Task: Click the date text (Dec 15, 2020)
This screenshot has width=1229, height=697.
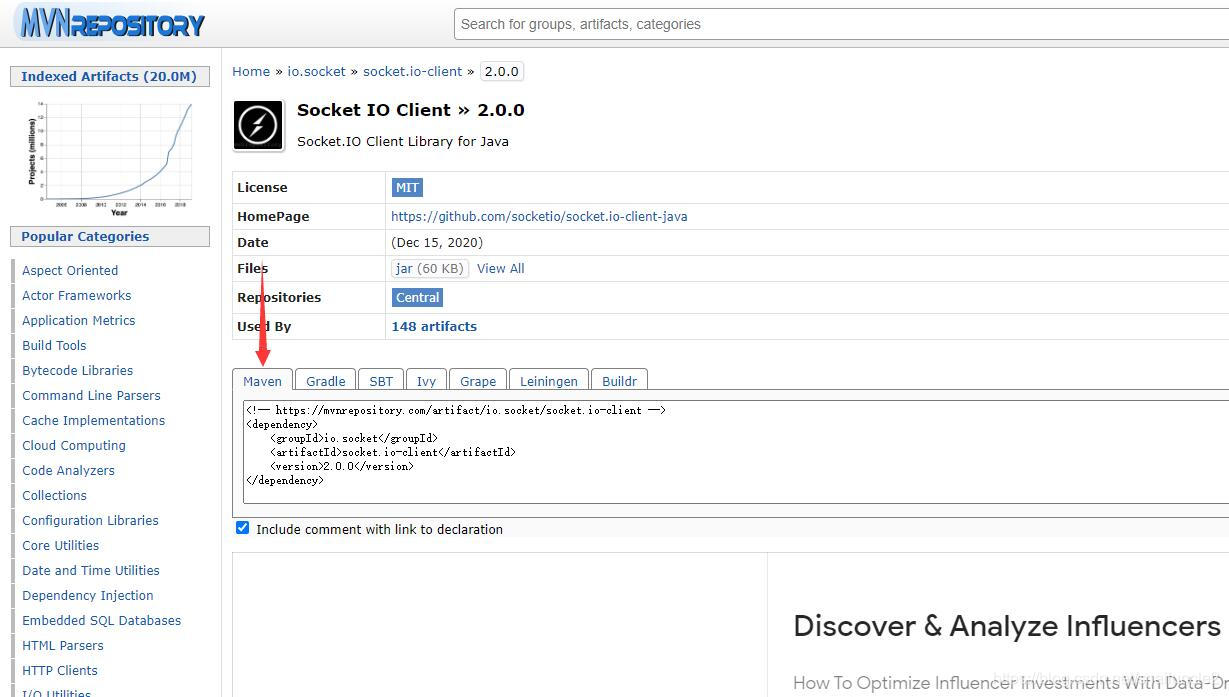Action: click(x=437, y=242)
